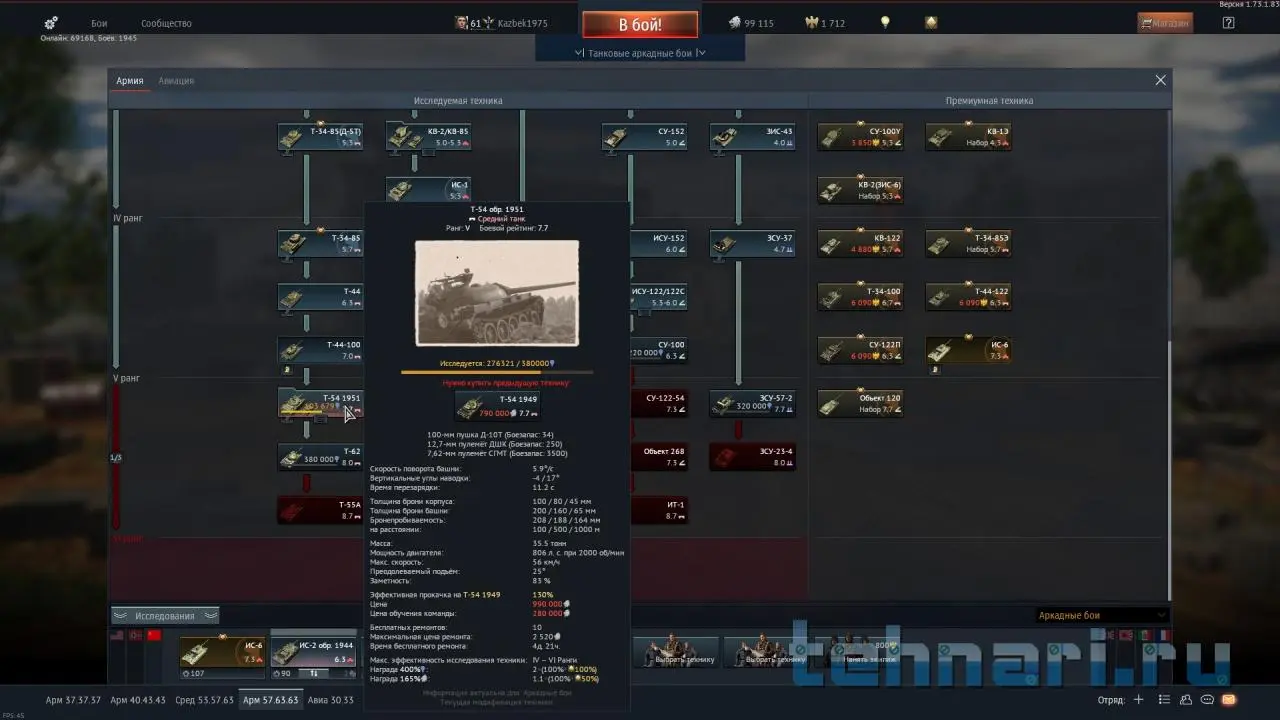The width and height of the screenshot is (1280, 720).
Task: Select the СУ-100 vehicle card
Action: pyautogui.click(x=659, y=350)
